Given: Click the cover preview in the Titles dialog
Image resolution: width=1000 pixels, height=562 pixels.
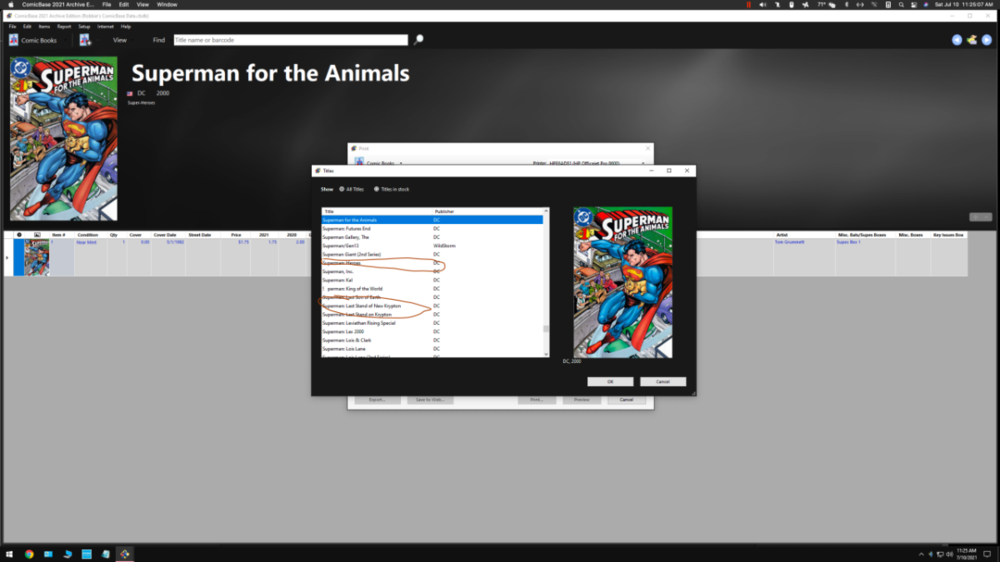Looking at the screenshot, I should click(x=622, y=282).
